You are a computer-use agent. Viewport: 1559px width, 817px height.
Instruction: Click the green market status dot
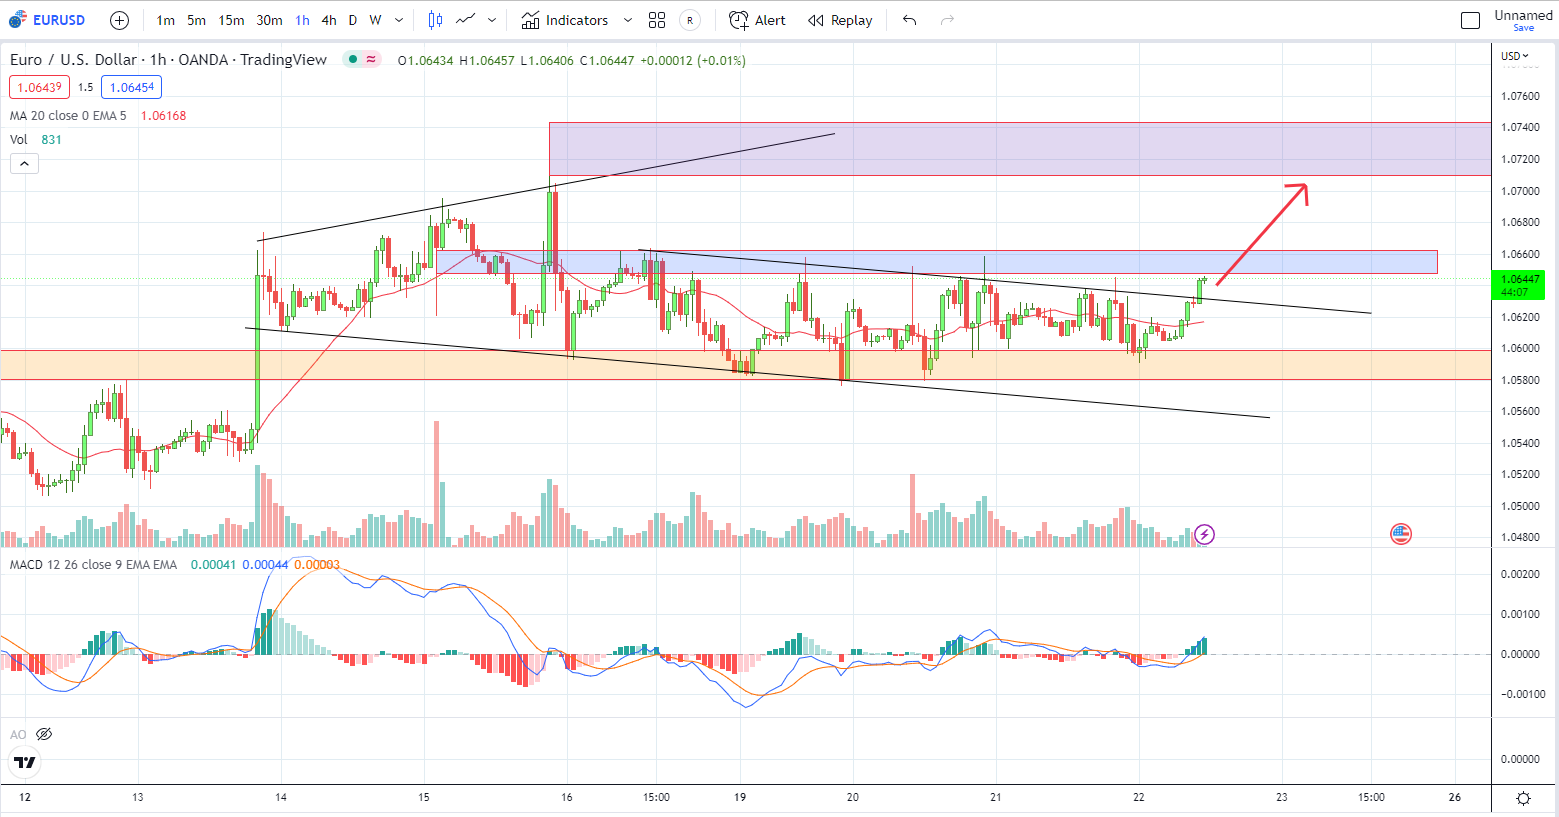[x=352, y=60]
